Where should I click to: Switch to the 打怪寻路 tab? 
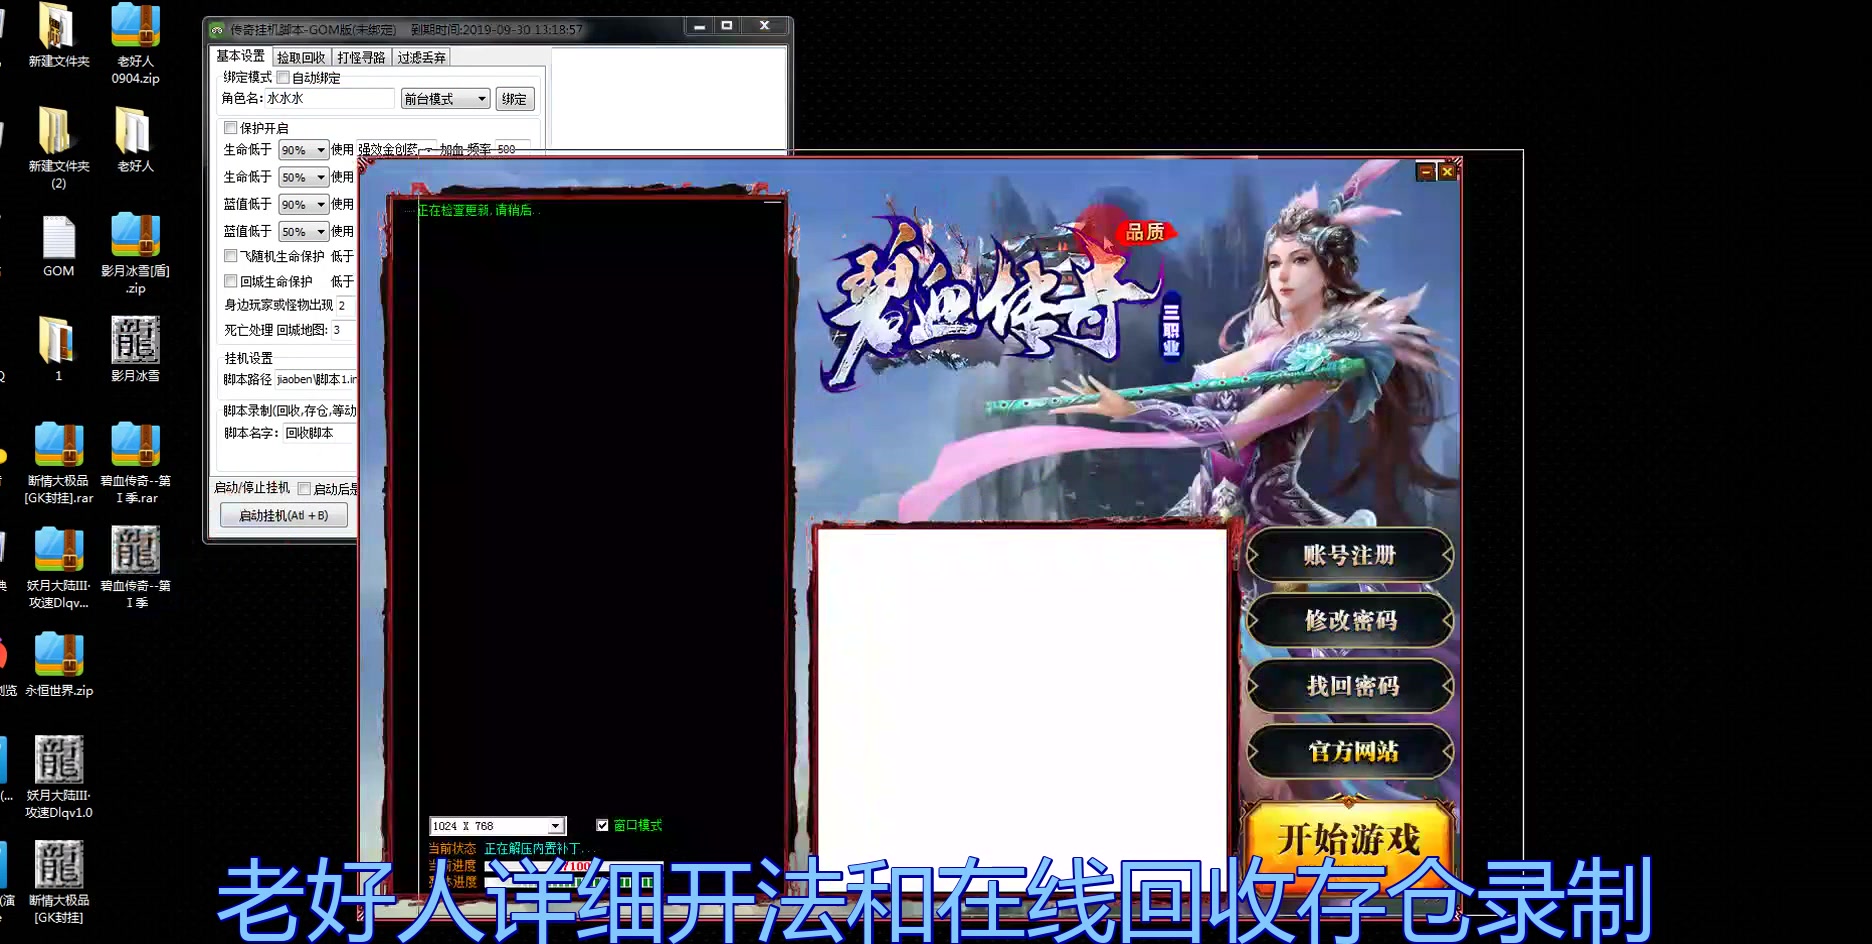361,58
